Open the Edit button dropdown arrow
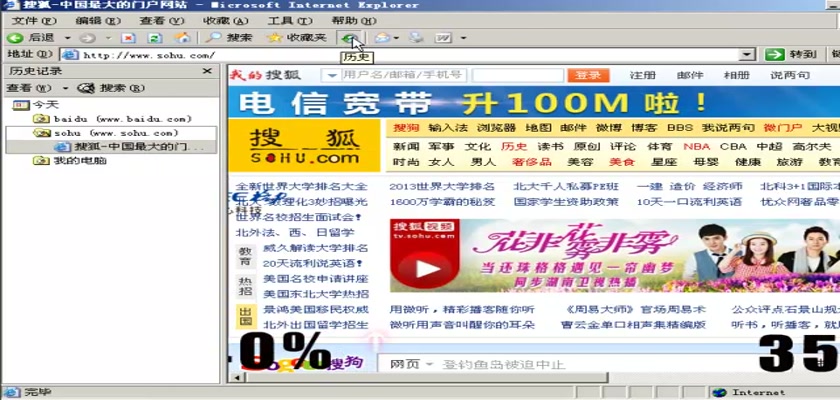The width and height of the screenshot is (840, 400). (463, 38)
